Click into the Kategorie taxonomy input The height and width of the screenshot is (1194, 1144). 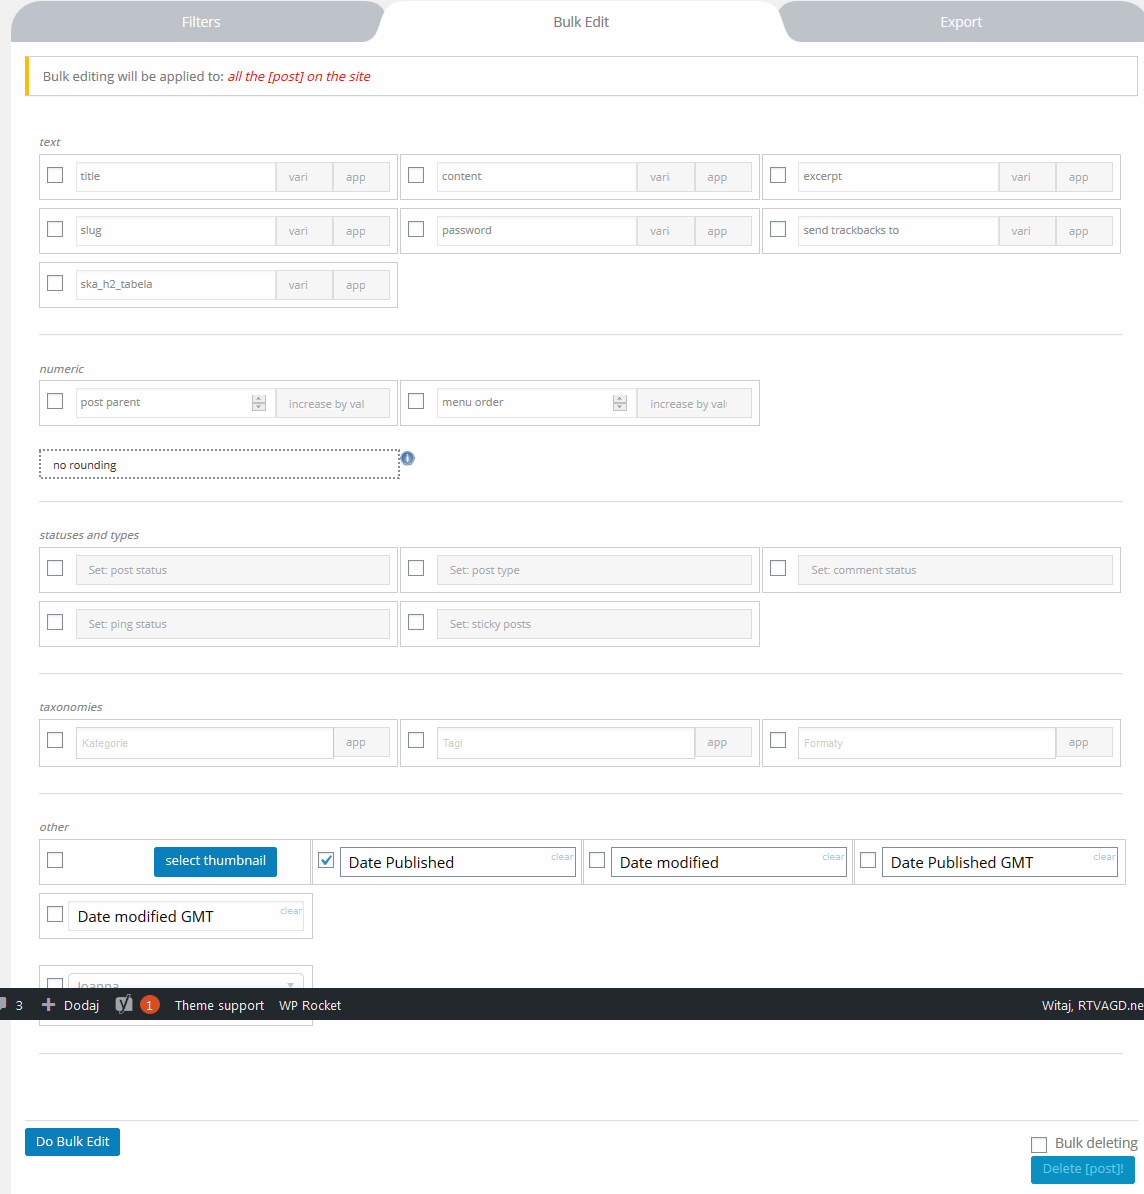204,743
